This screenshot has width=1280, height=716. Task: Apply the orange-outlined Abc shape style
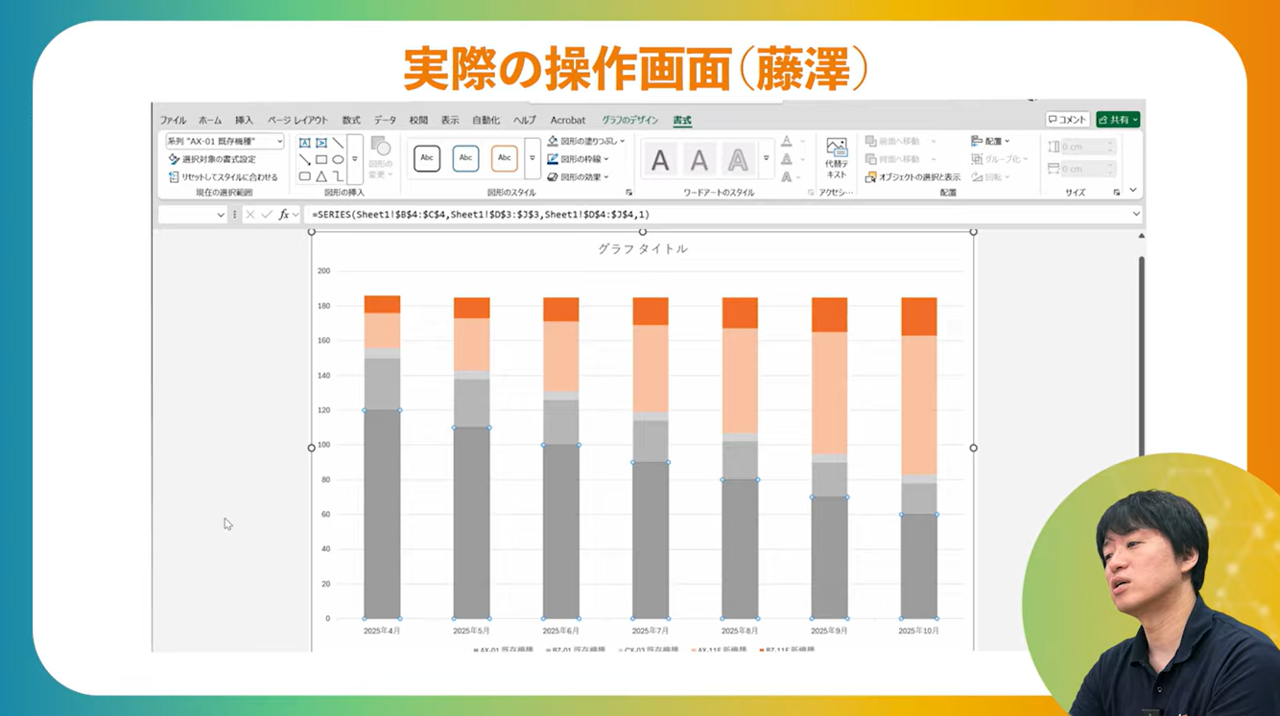click(x=504, y=158)
